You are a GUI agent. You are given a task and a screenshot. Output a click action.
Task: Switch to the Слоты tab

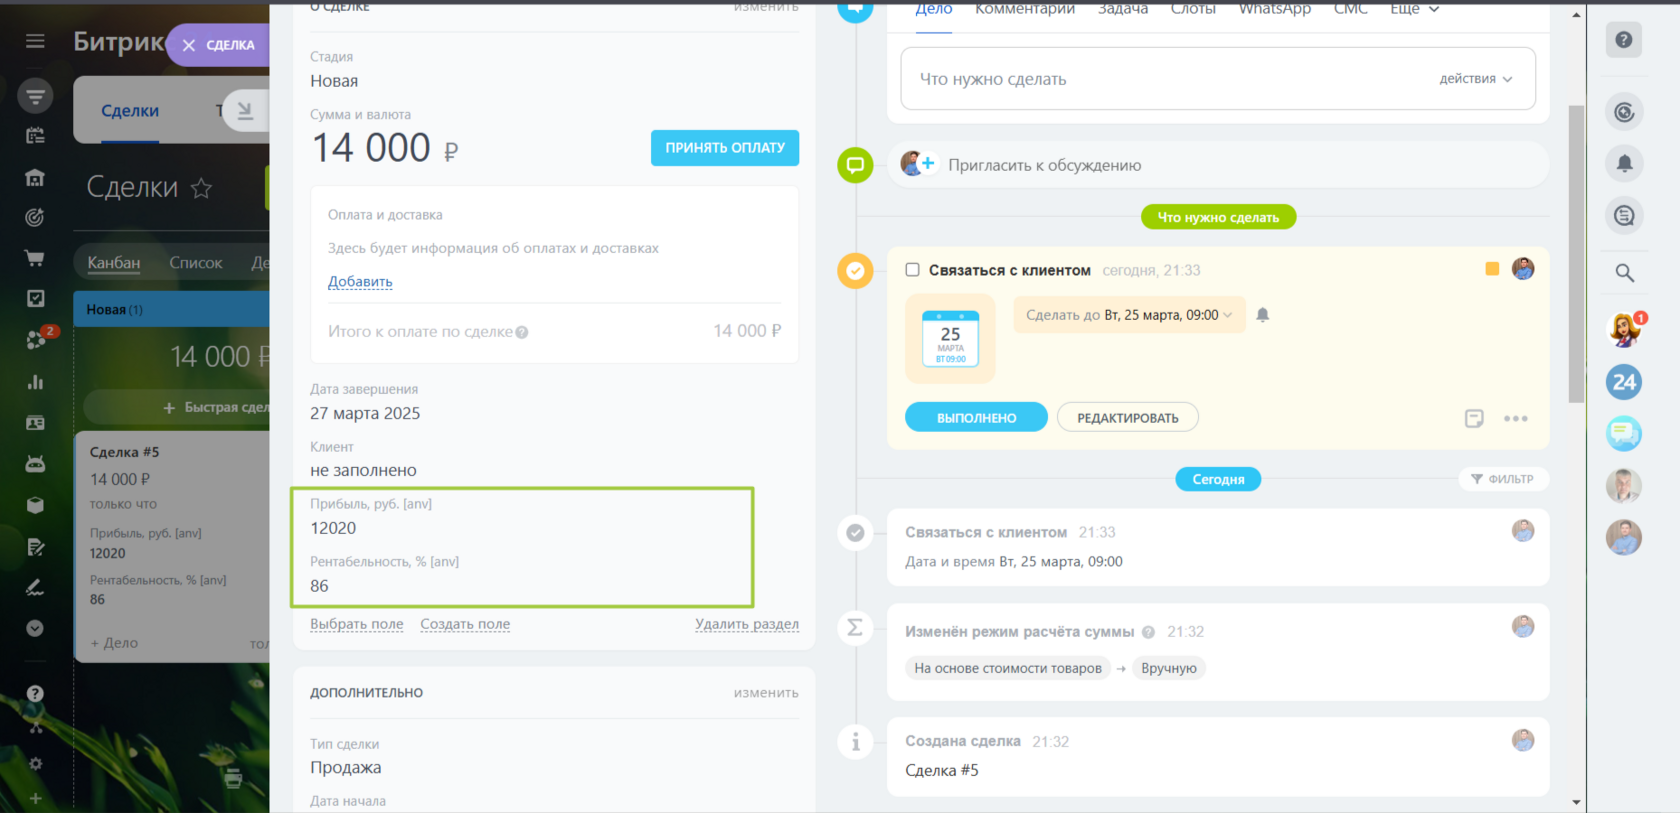pyautogui.click(x=1193, y=9)
